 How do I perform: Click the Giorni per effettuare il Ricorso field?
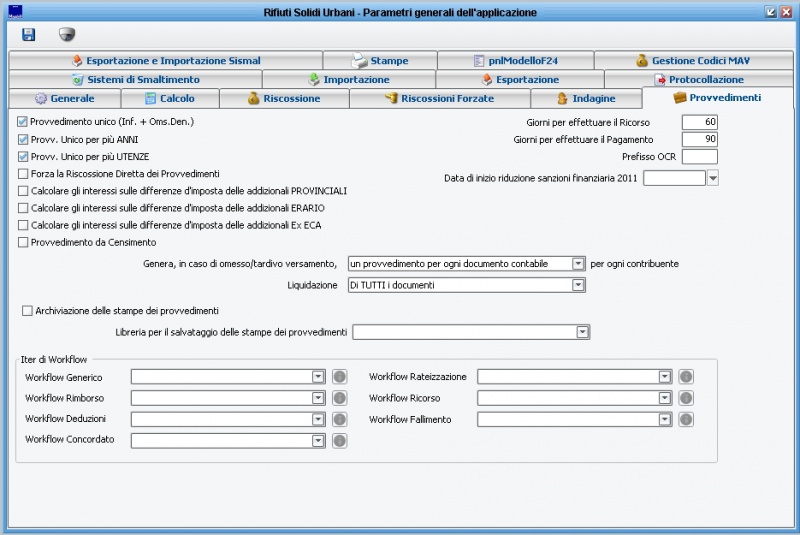699,122
